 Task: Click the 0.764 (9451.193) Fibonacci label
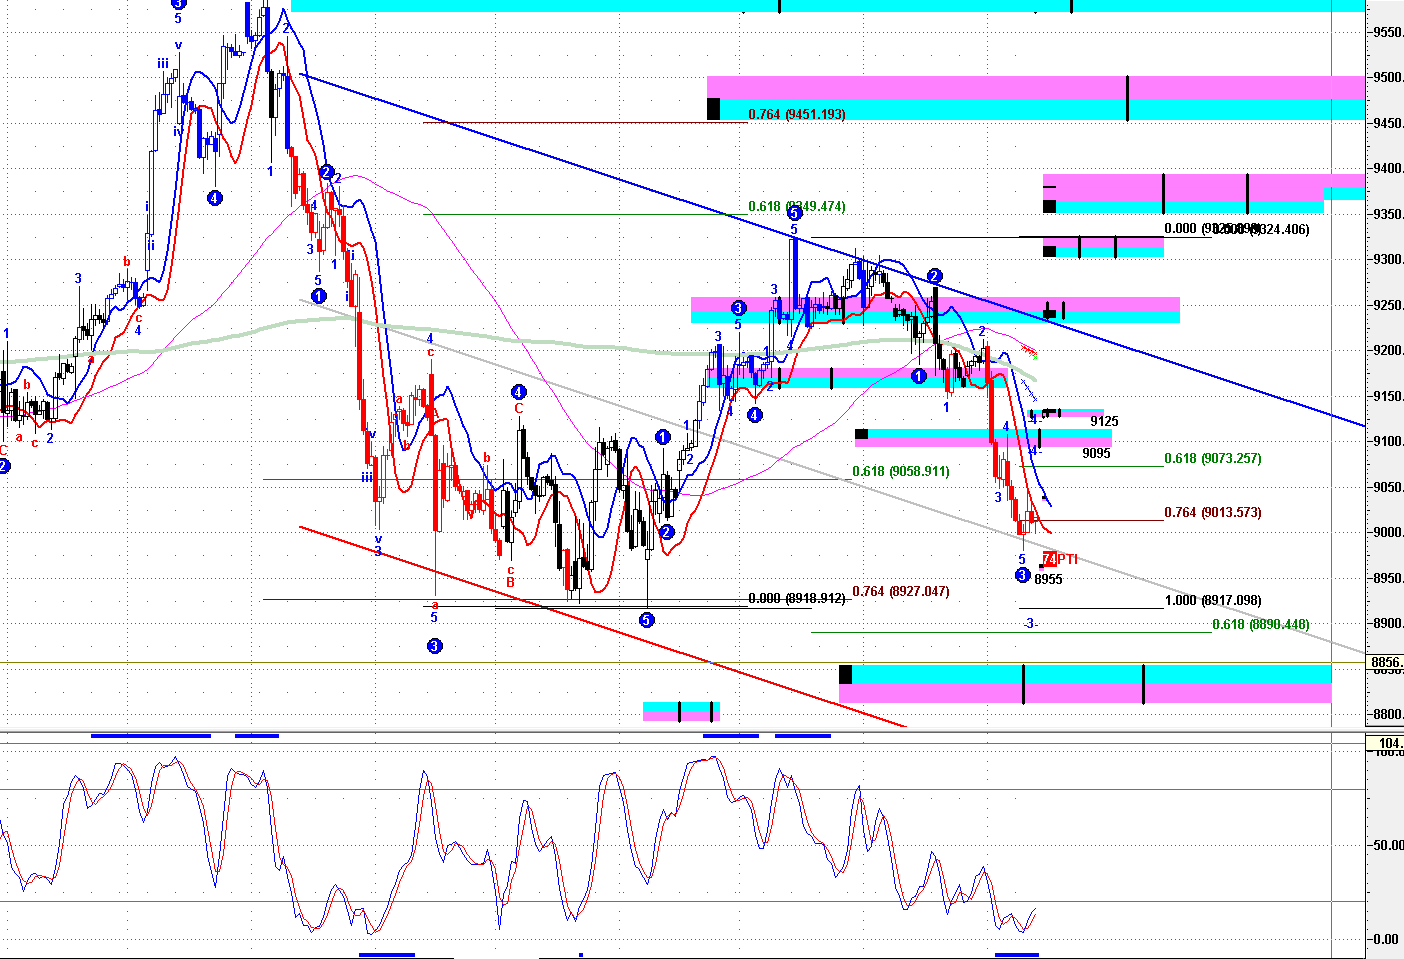[x=796, y=114]
